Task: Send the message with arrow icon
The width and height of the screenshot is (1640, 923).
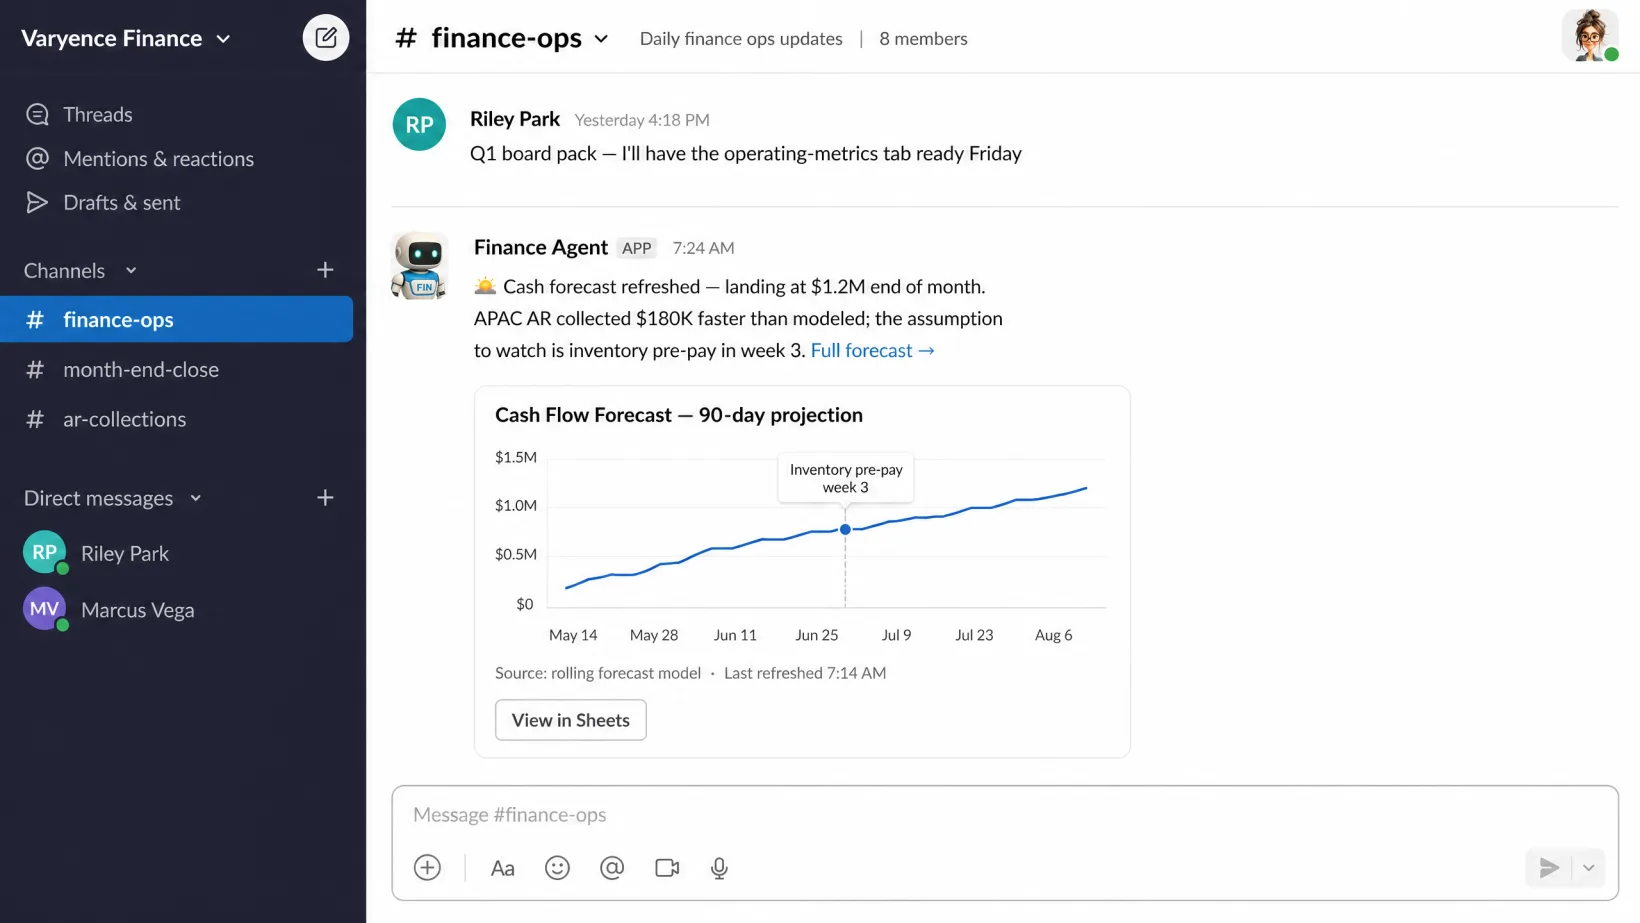Action: (x=1549, y=867)
